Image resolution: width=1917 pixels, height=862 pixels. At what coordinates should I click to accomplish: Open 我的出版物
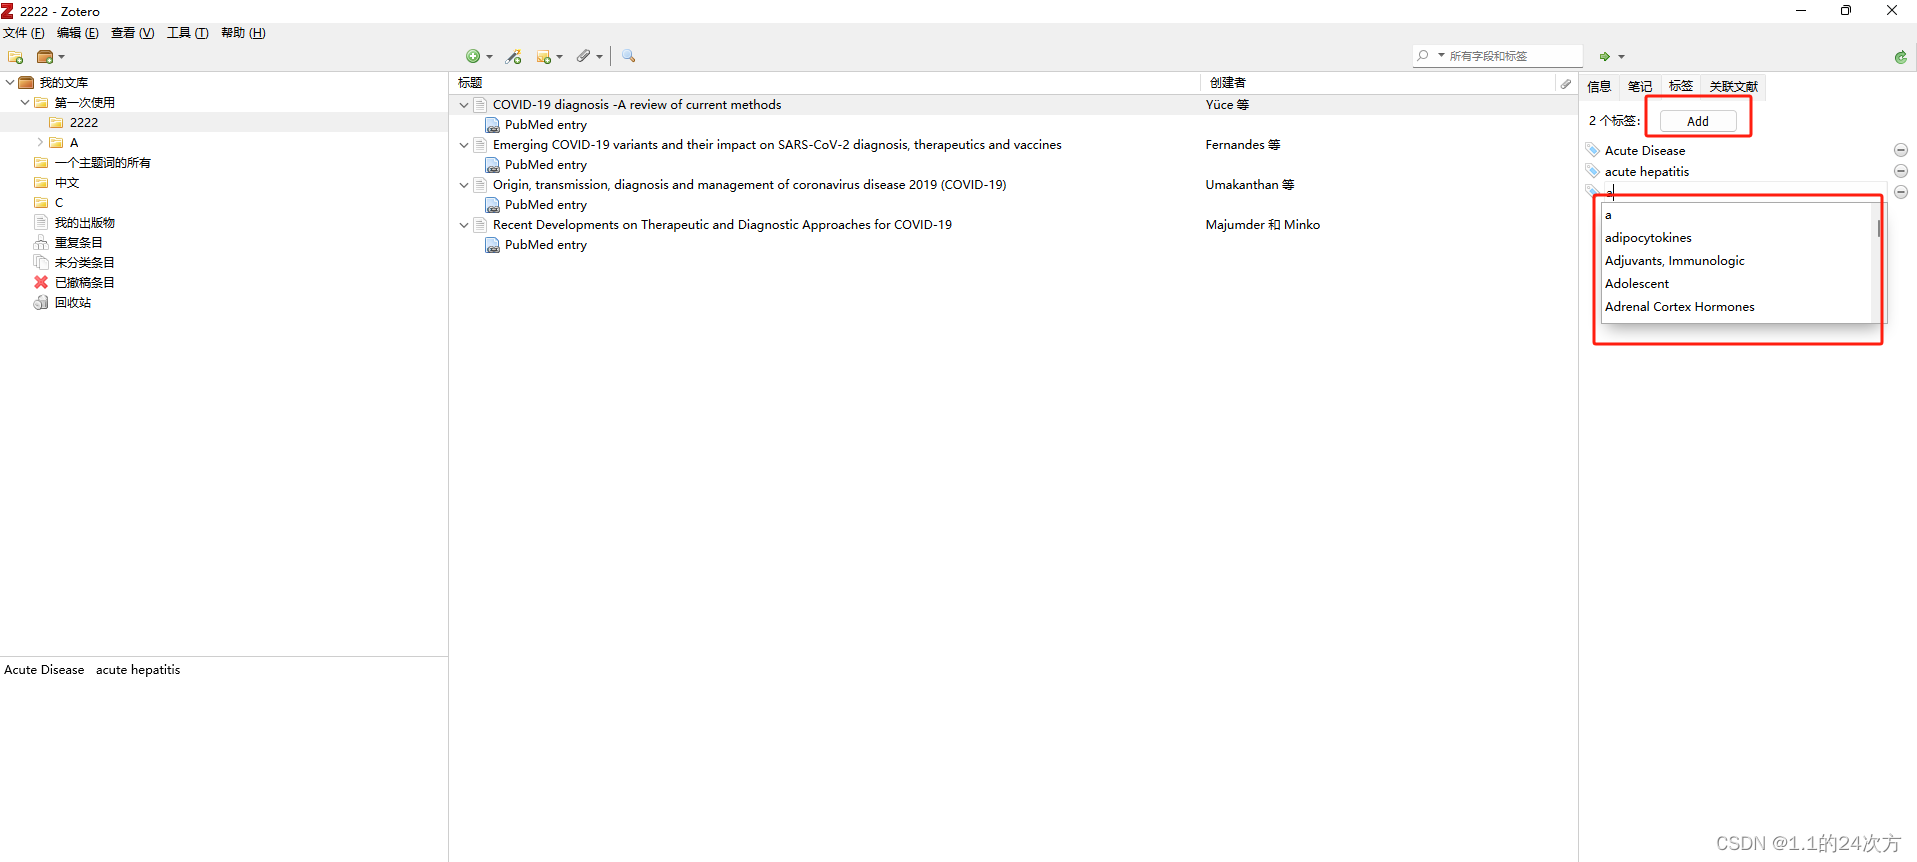click(85, 222)
